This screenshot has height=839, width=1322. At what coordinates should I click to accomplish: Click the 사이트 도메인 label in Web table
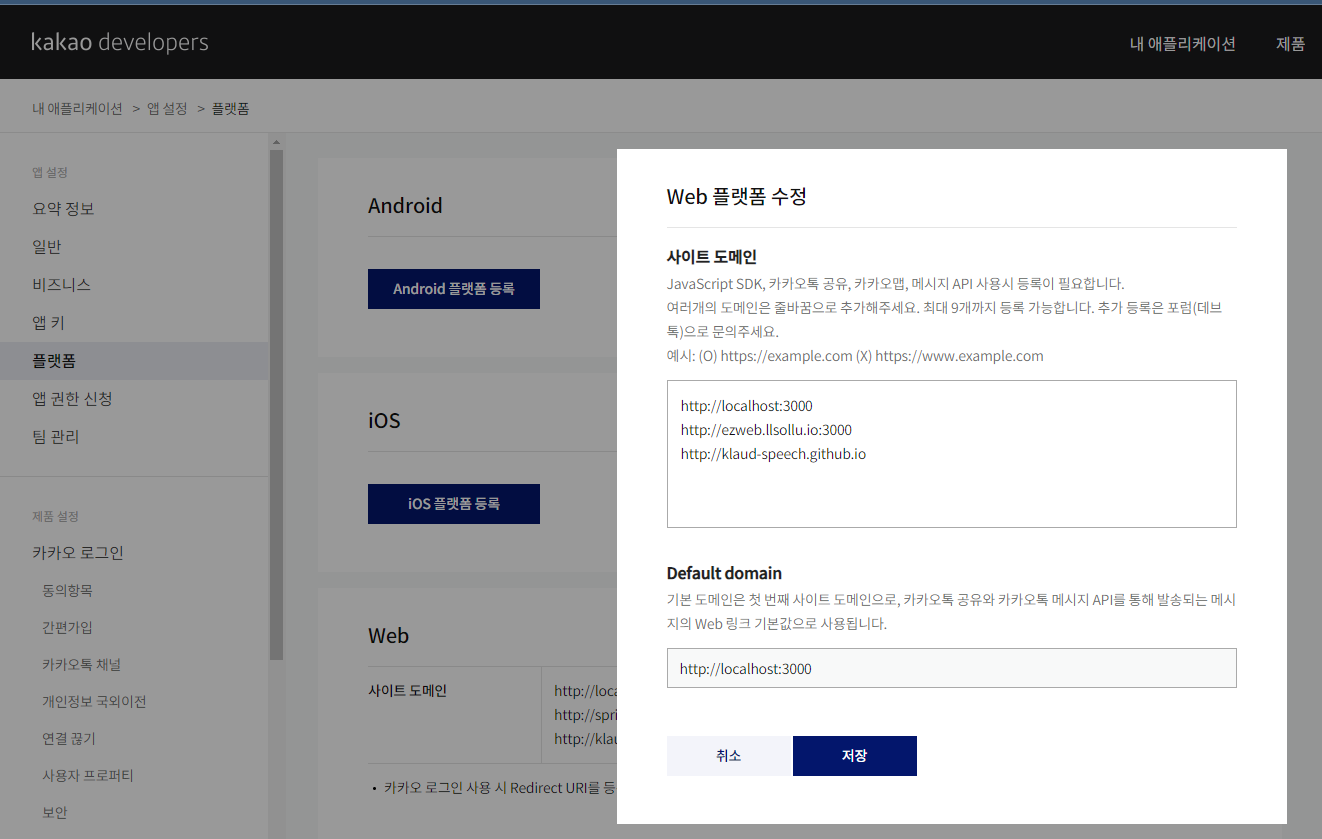(408, 691)
